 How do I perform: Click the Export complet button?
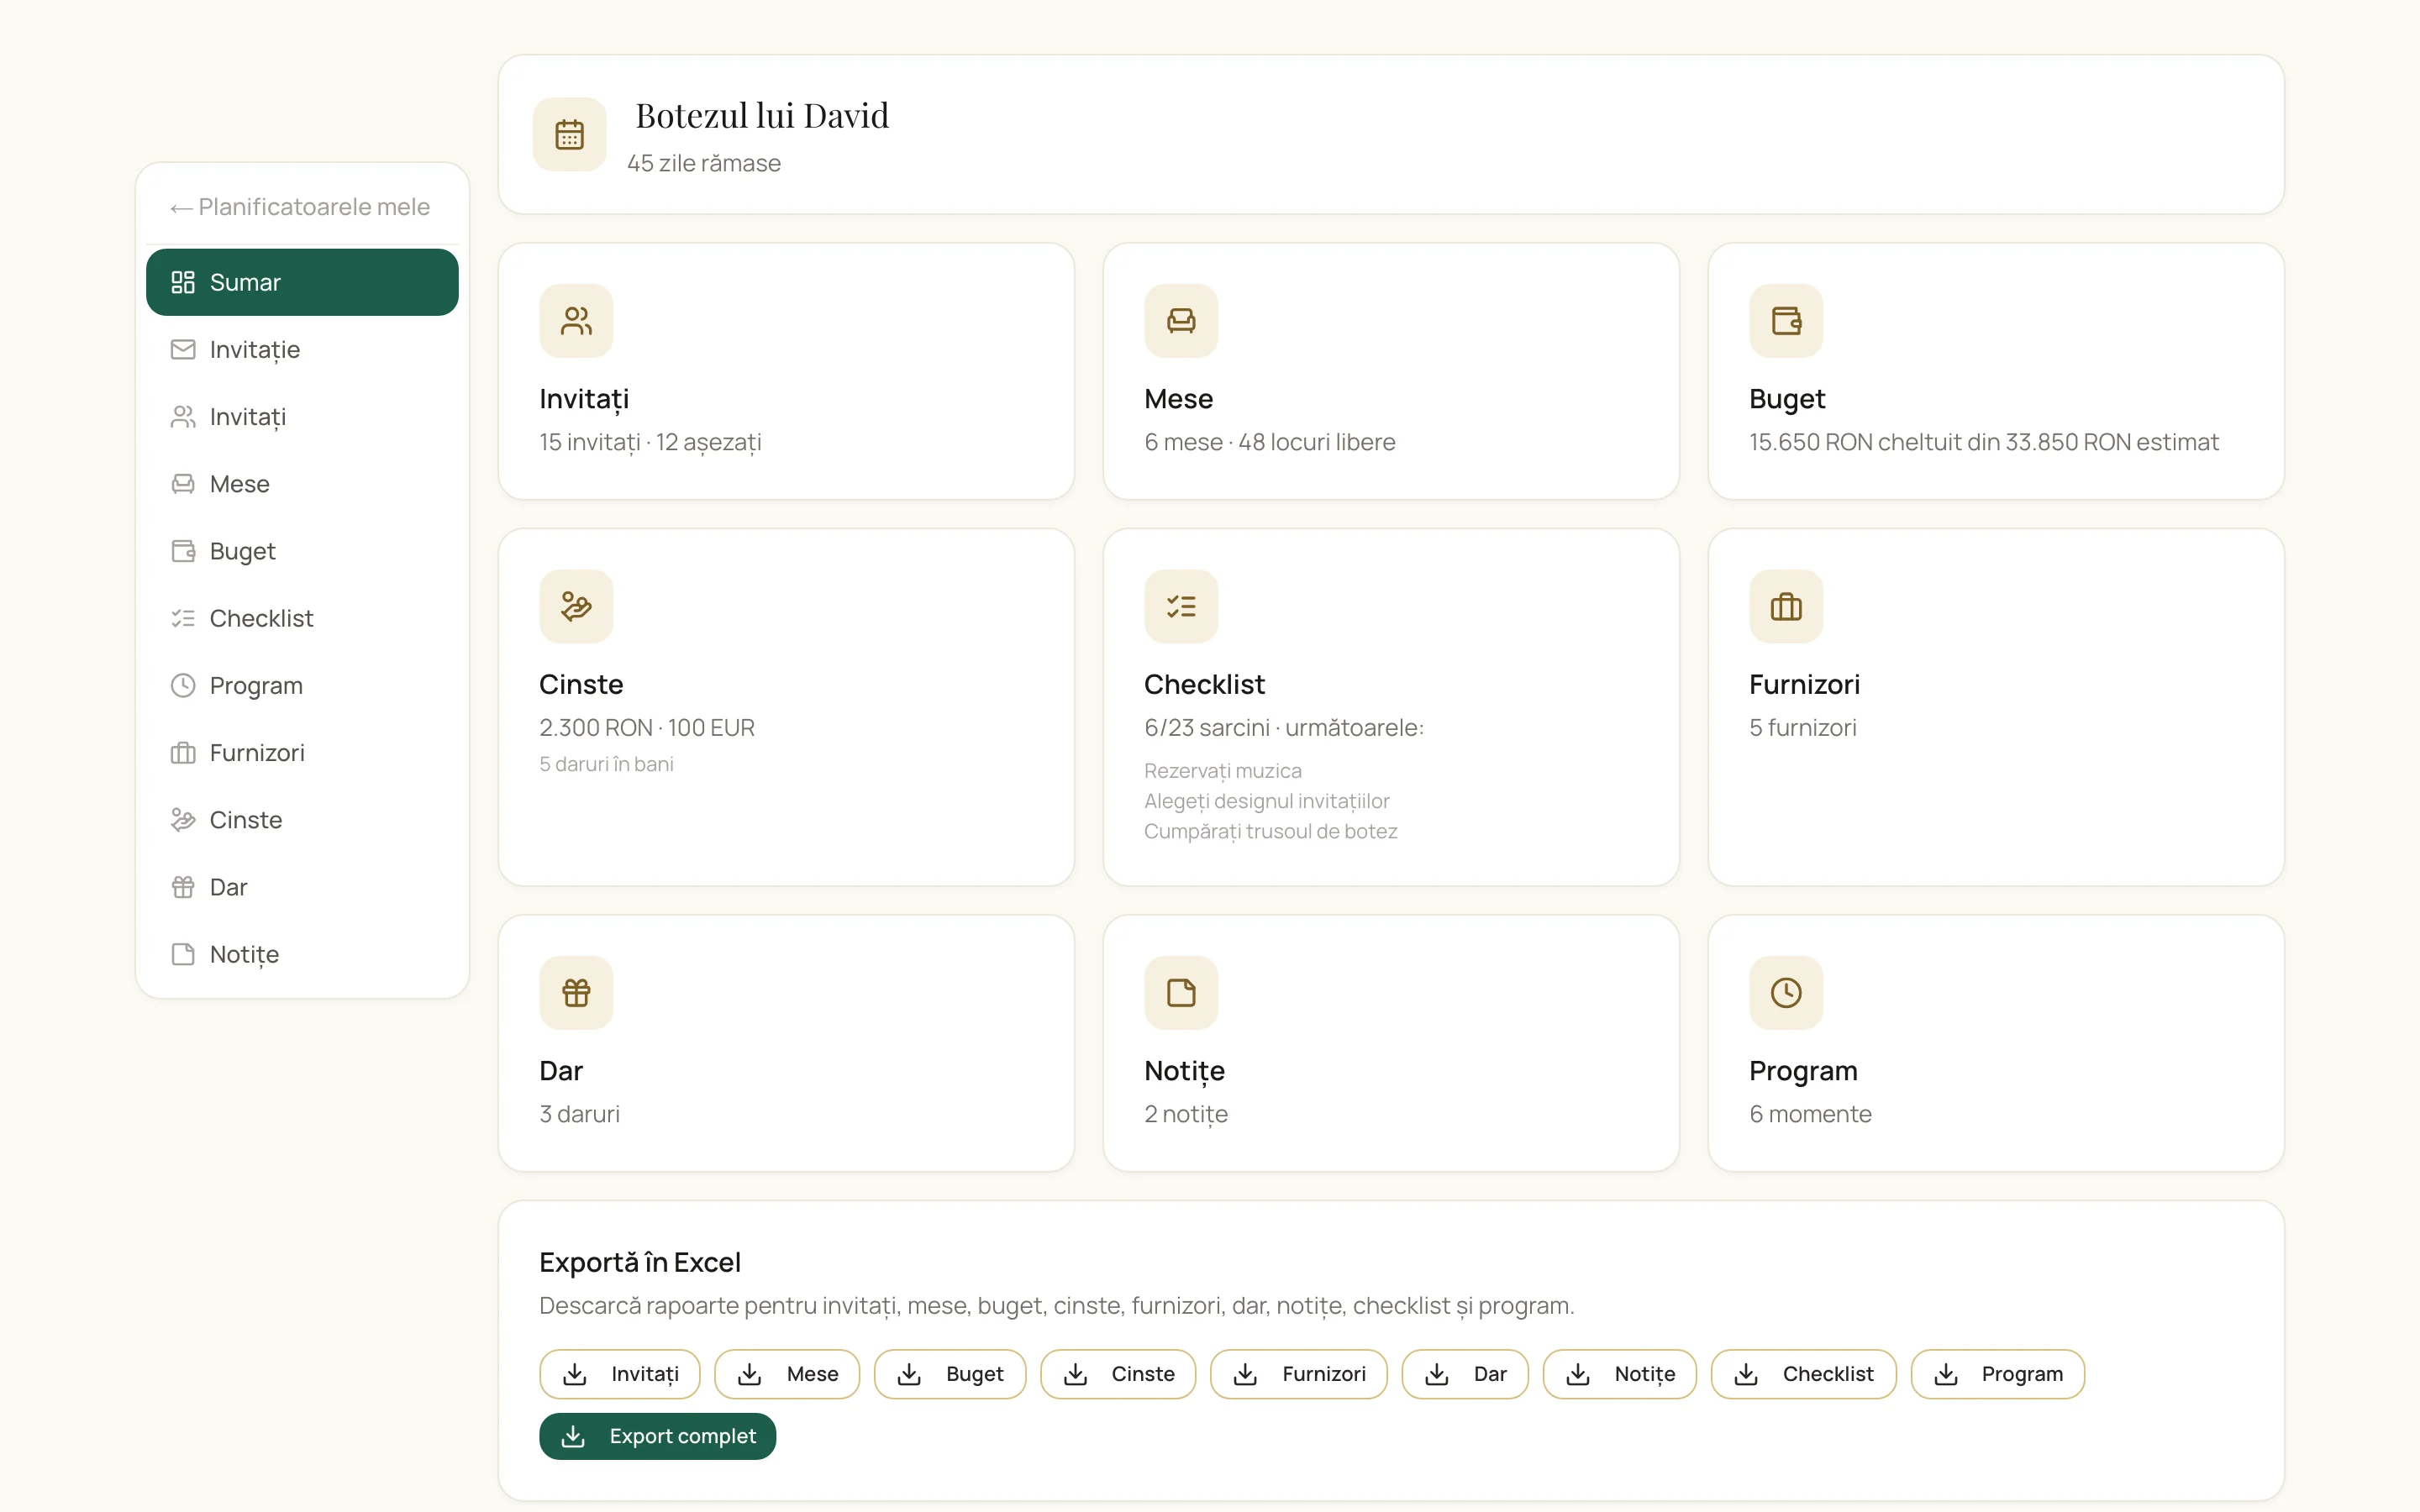pyautogui.click(x=658, y=1436)
